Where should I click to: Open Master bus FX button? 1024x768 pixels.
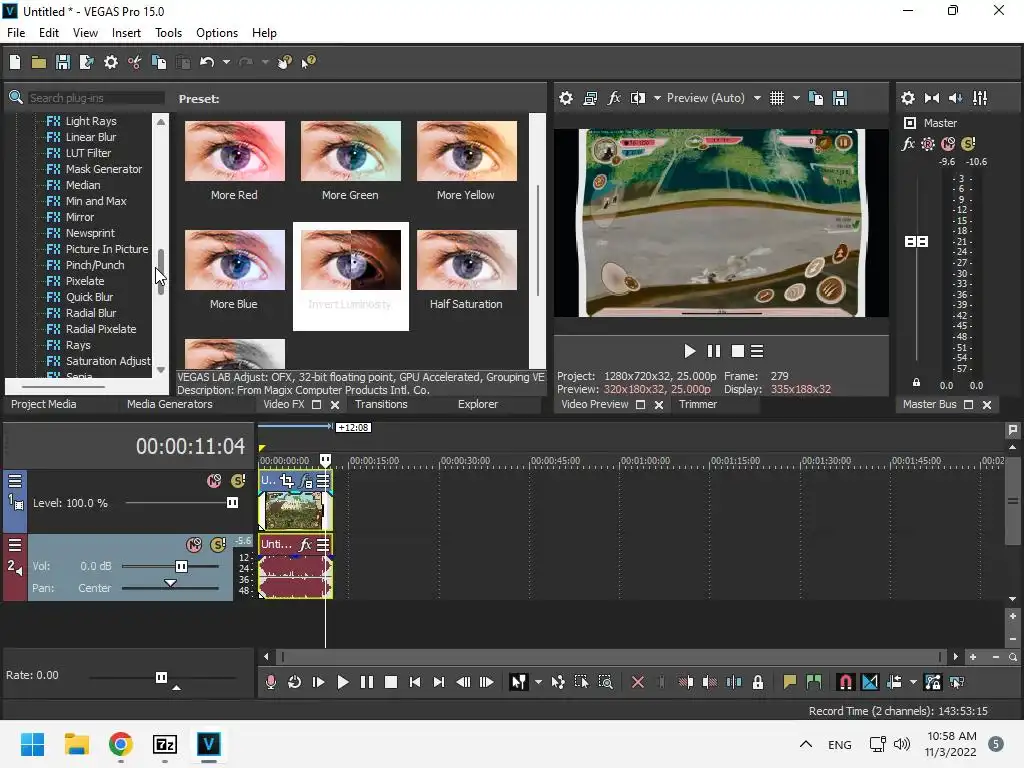908,144
